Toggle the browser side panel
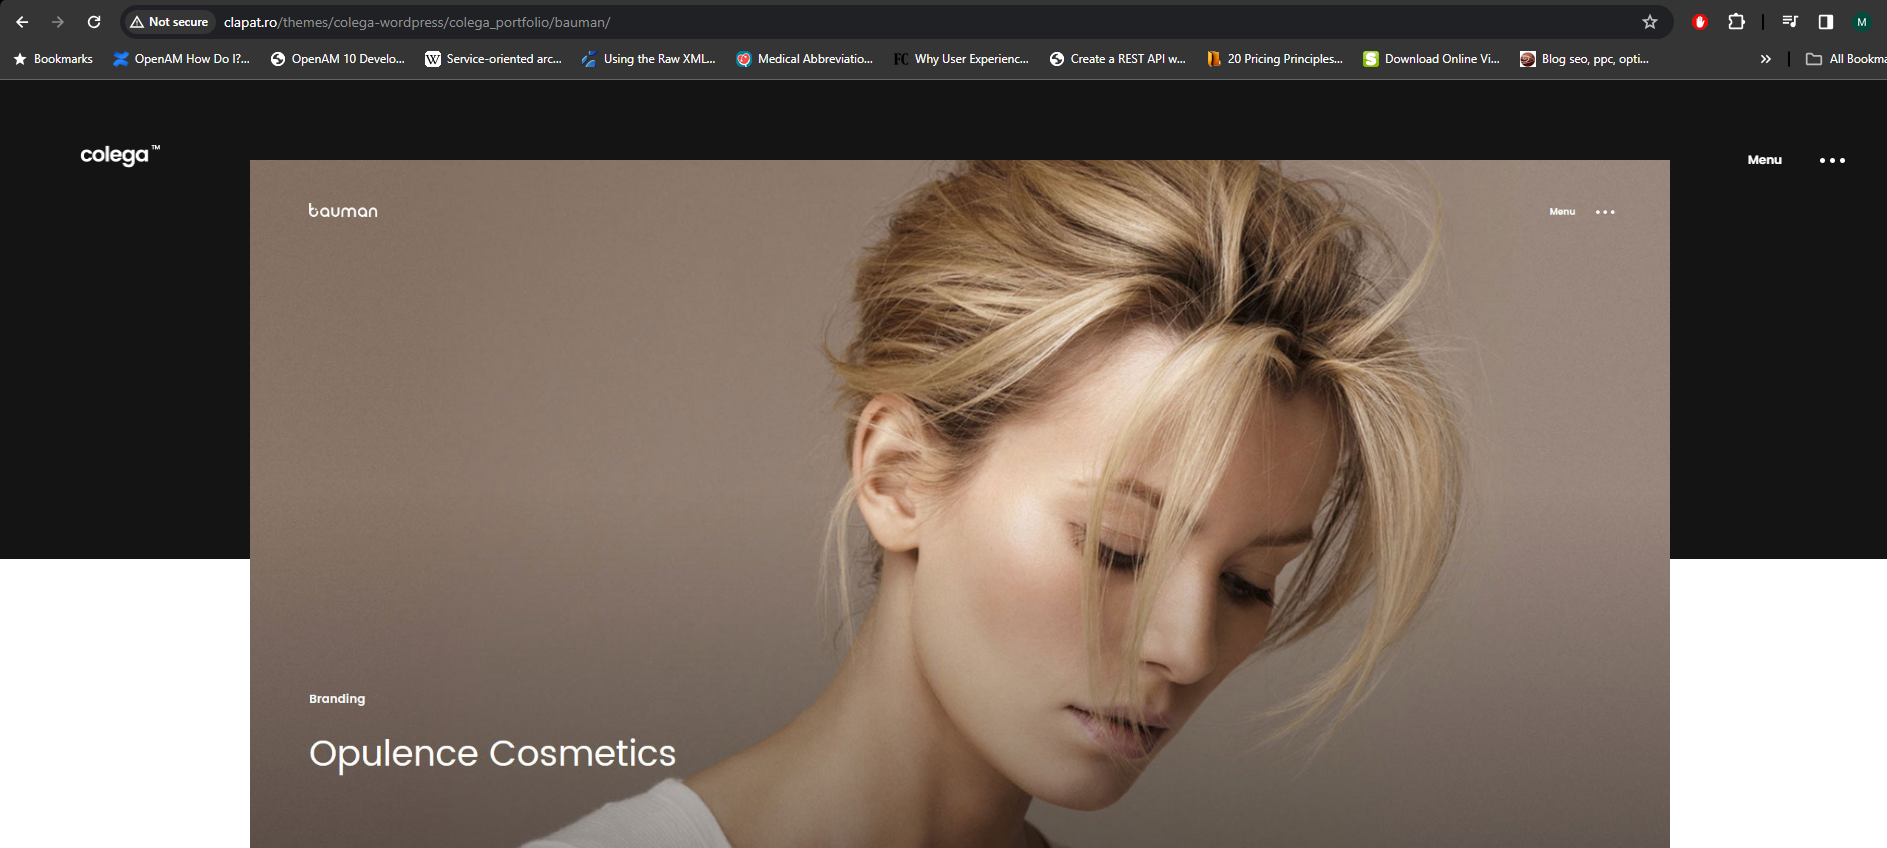Image resolution: width=1887 pixels, height=848 pixels. pyautogui.click(x=1826, y=22)
